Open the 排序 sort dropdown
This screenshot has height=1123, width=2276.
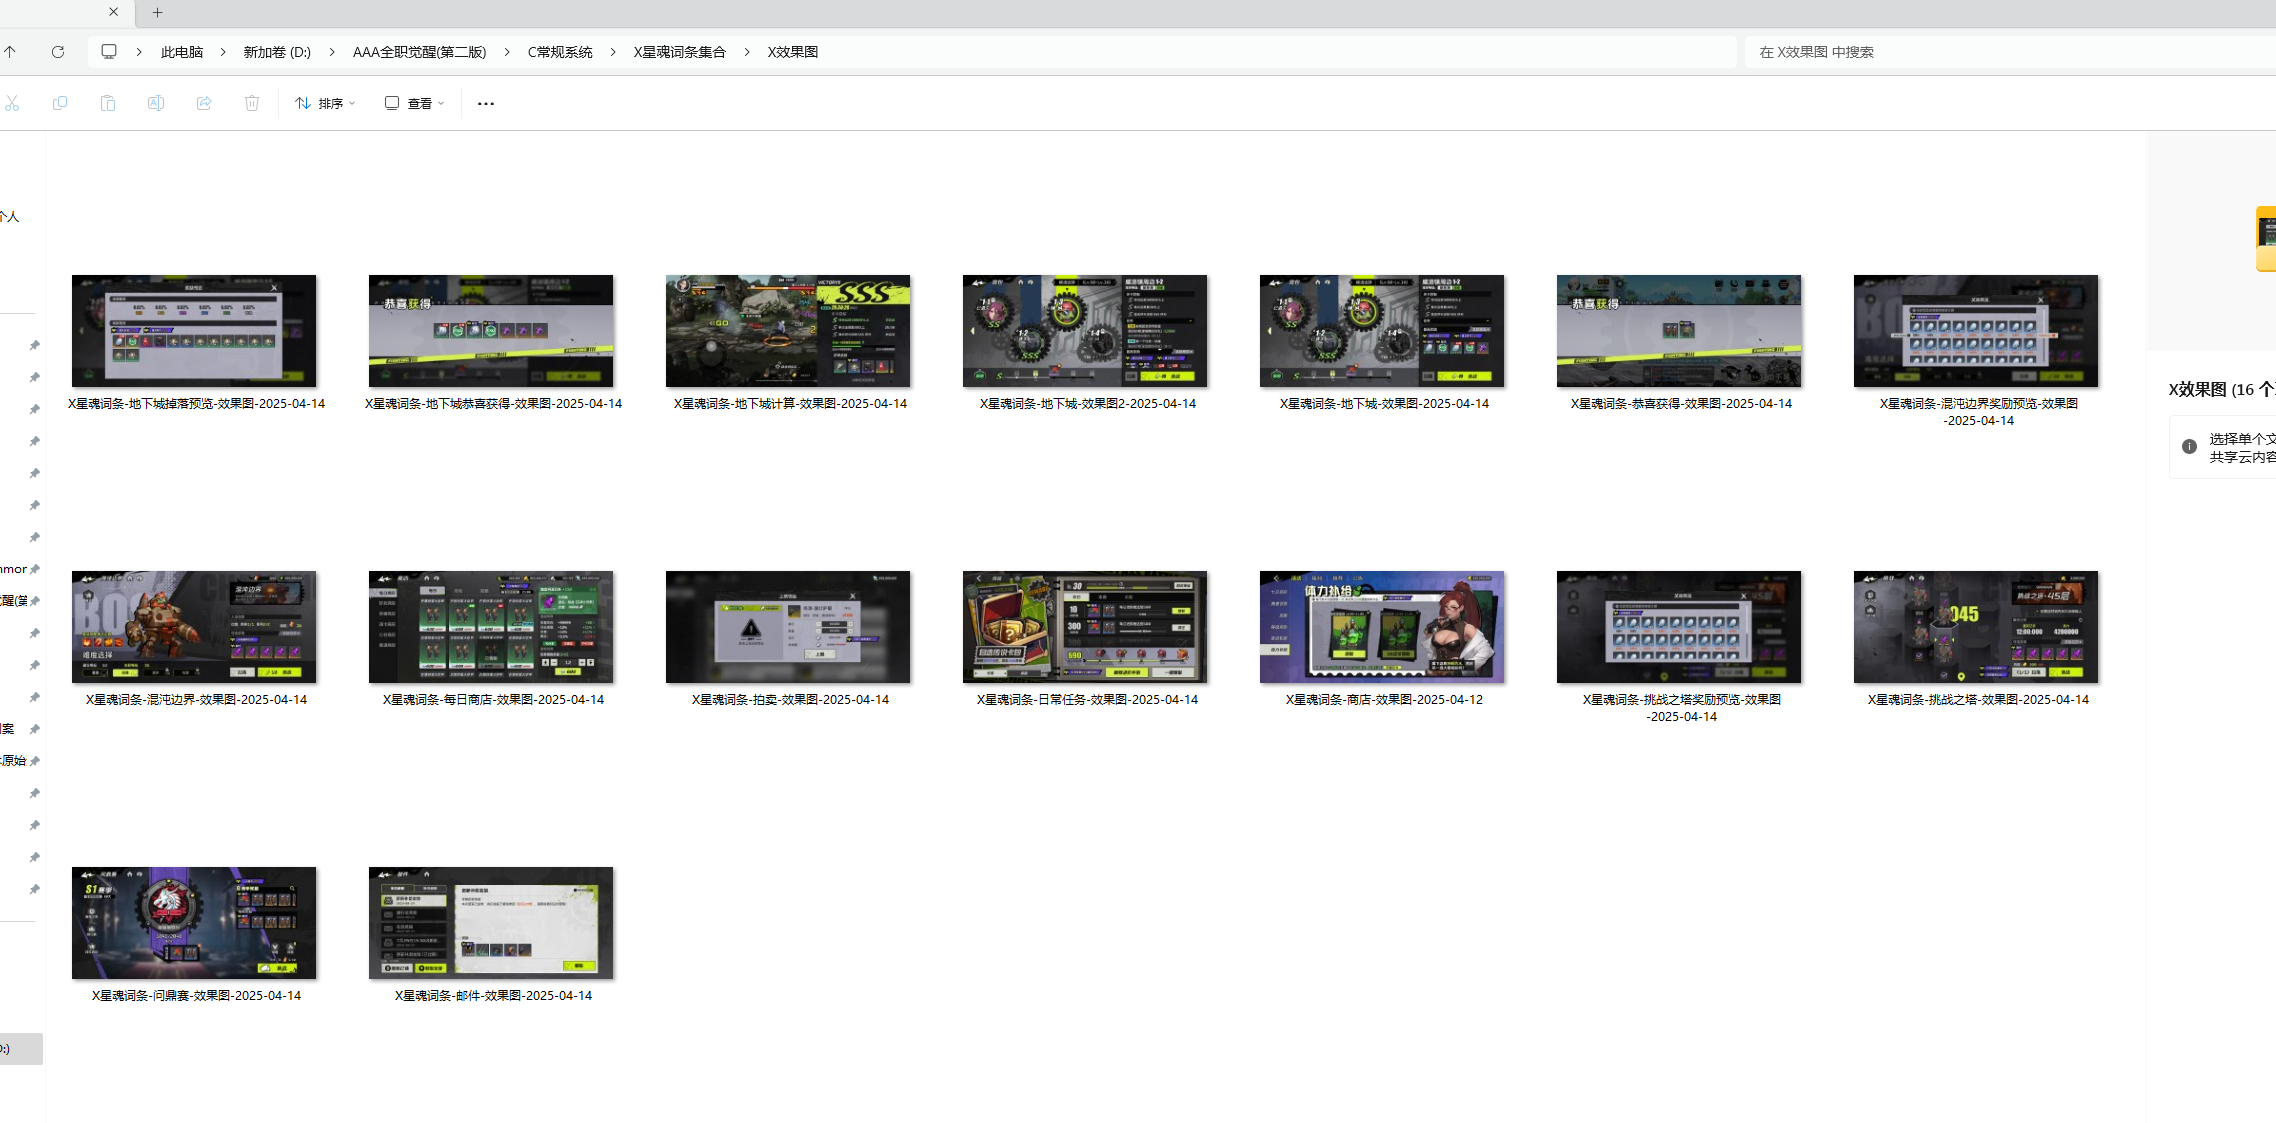click(325, 103)
